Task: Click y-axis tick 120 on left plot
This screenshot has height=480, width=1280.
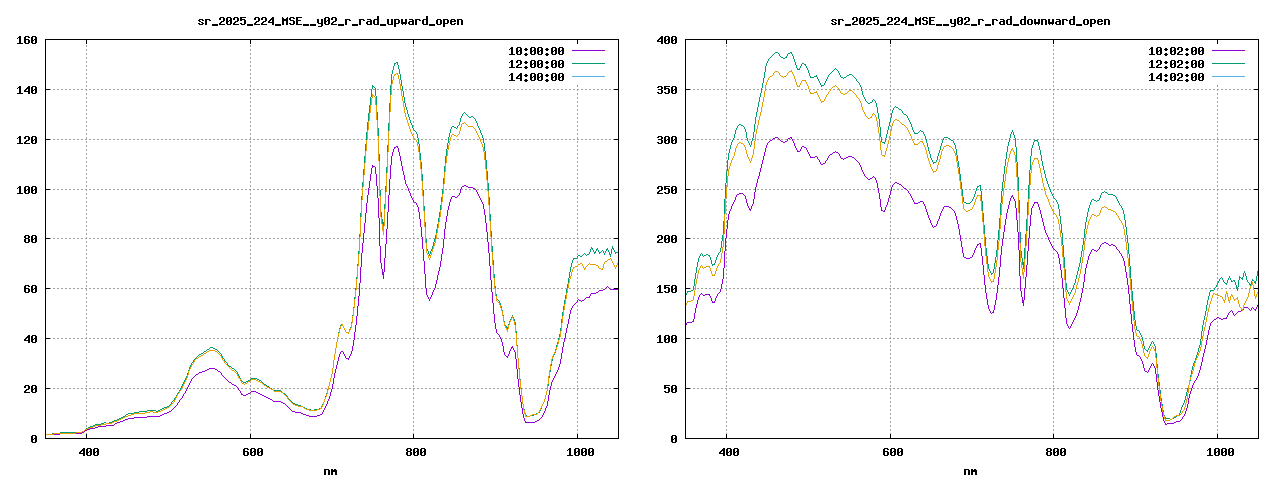Action: 27,140
